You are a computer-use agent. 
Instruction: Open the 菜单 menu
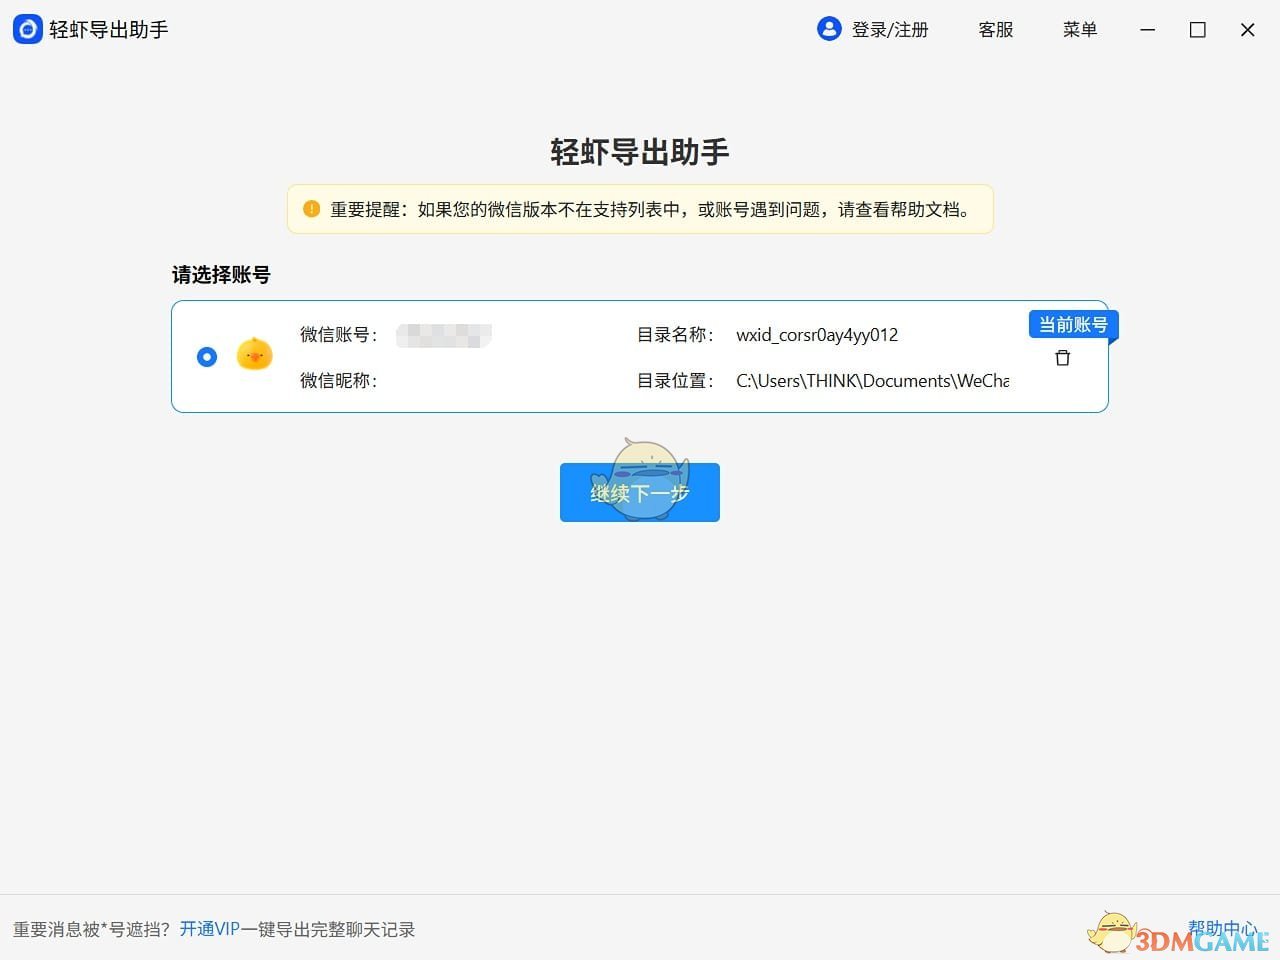pos(1080,29)
